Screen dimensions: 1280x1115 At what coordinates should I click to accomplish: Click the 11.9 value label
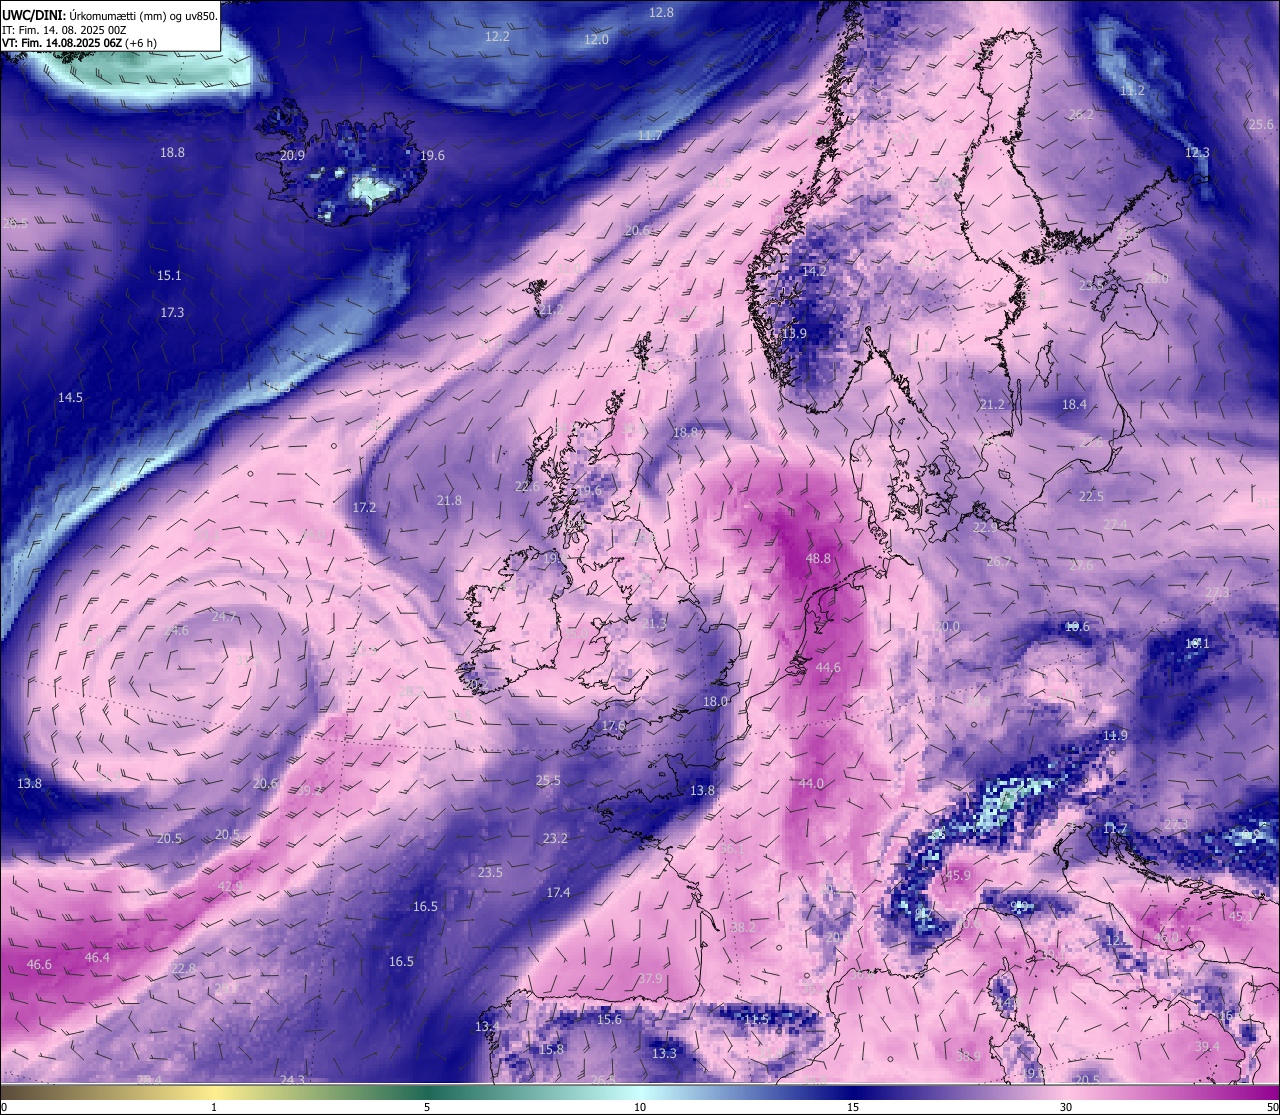pos(1115,736)
